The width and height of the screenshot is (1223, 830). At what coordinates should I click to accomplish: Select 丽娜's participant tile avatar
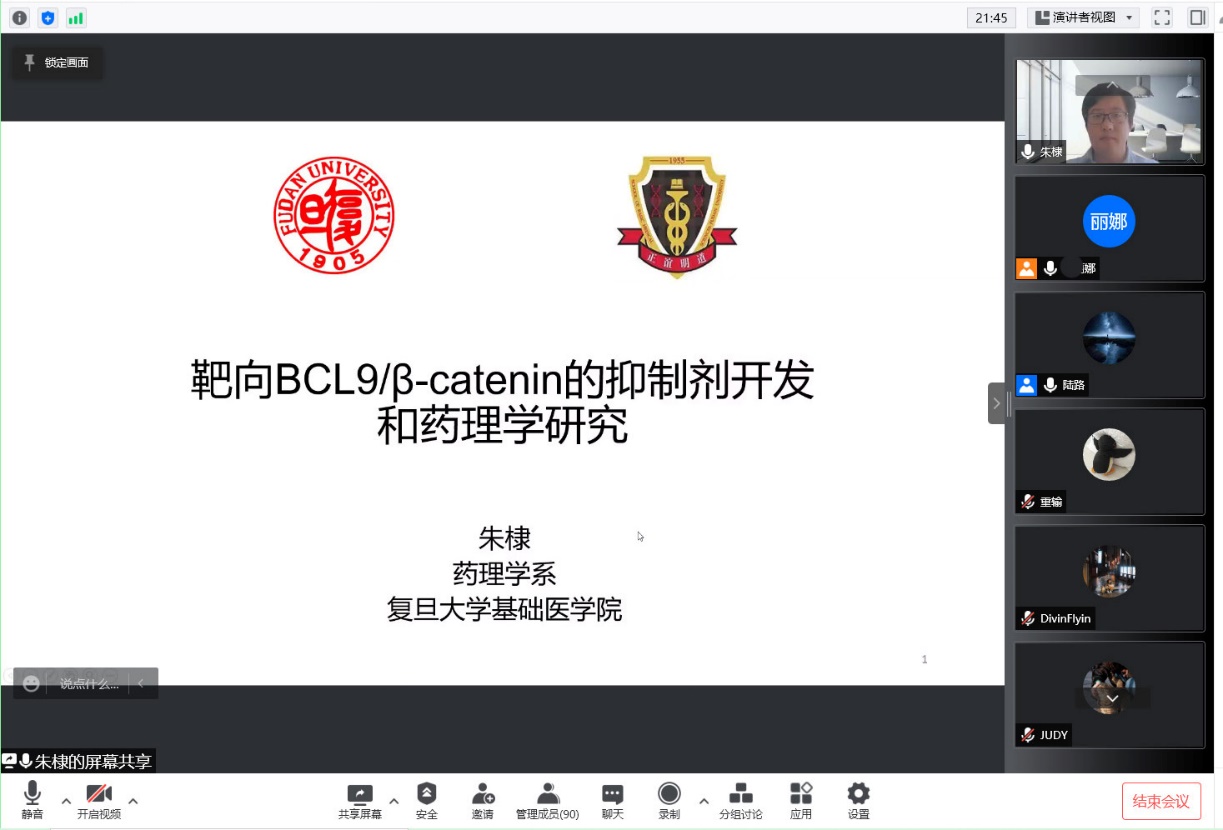[1109, 222]
